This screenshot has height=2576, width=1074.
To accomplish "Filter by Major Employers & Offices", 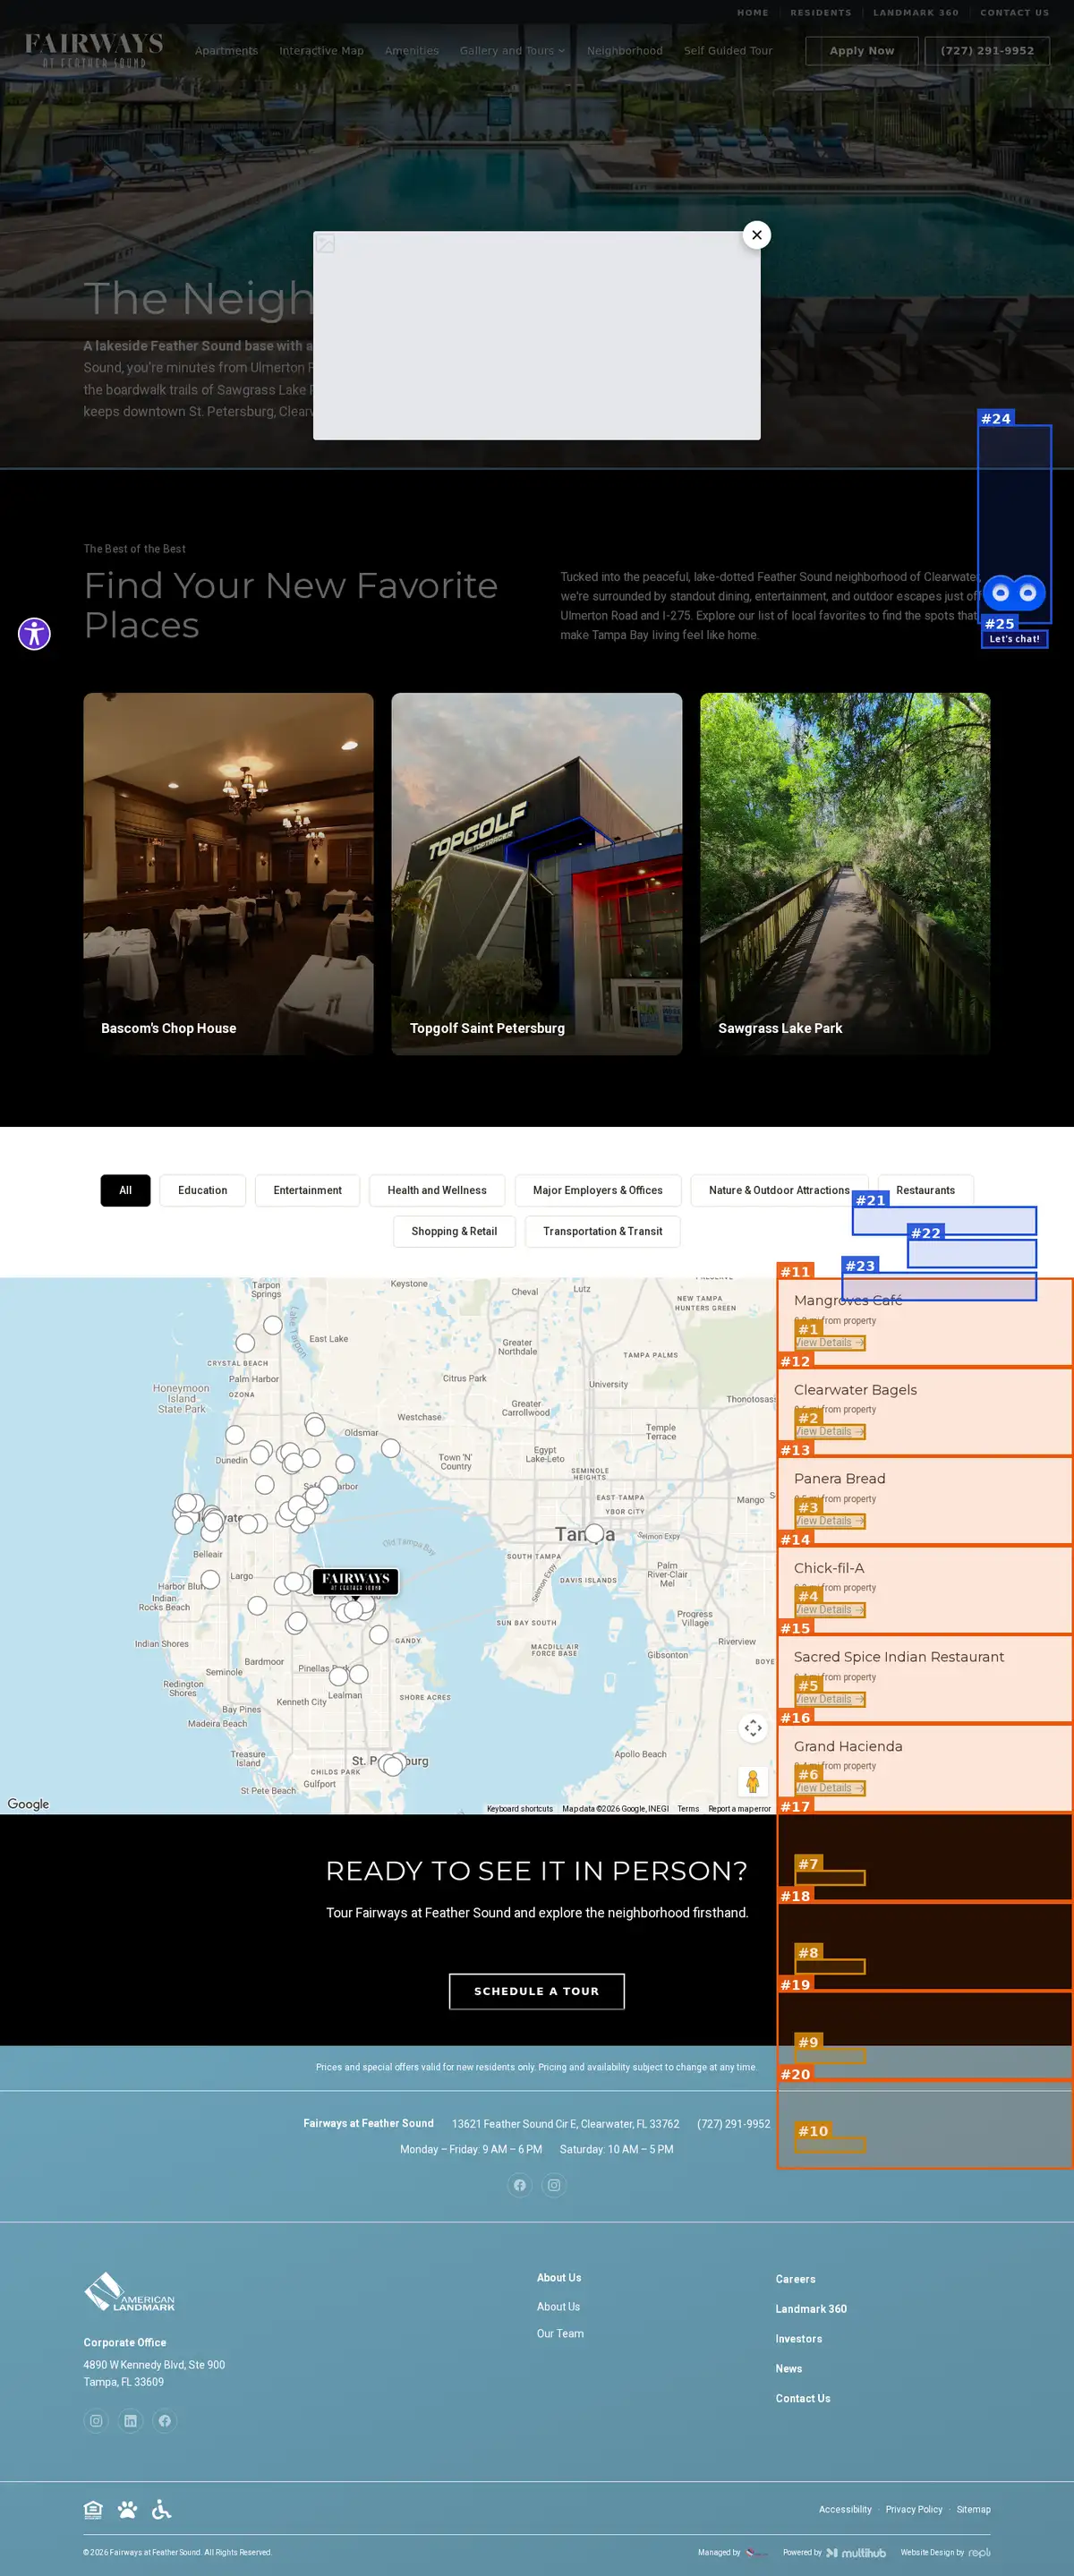I will (598, 1190).
